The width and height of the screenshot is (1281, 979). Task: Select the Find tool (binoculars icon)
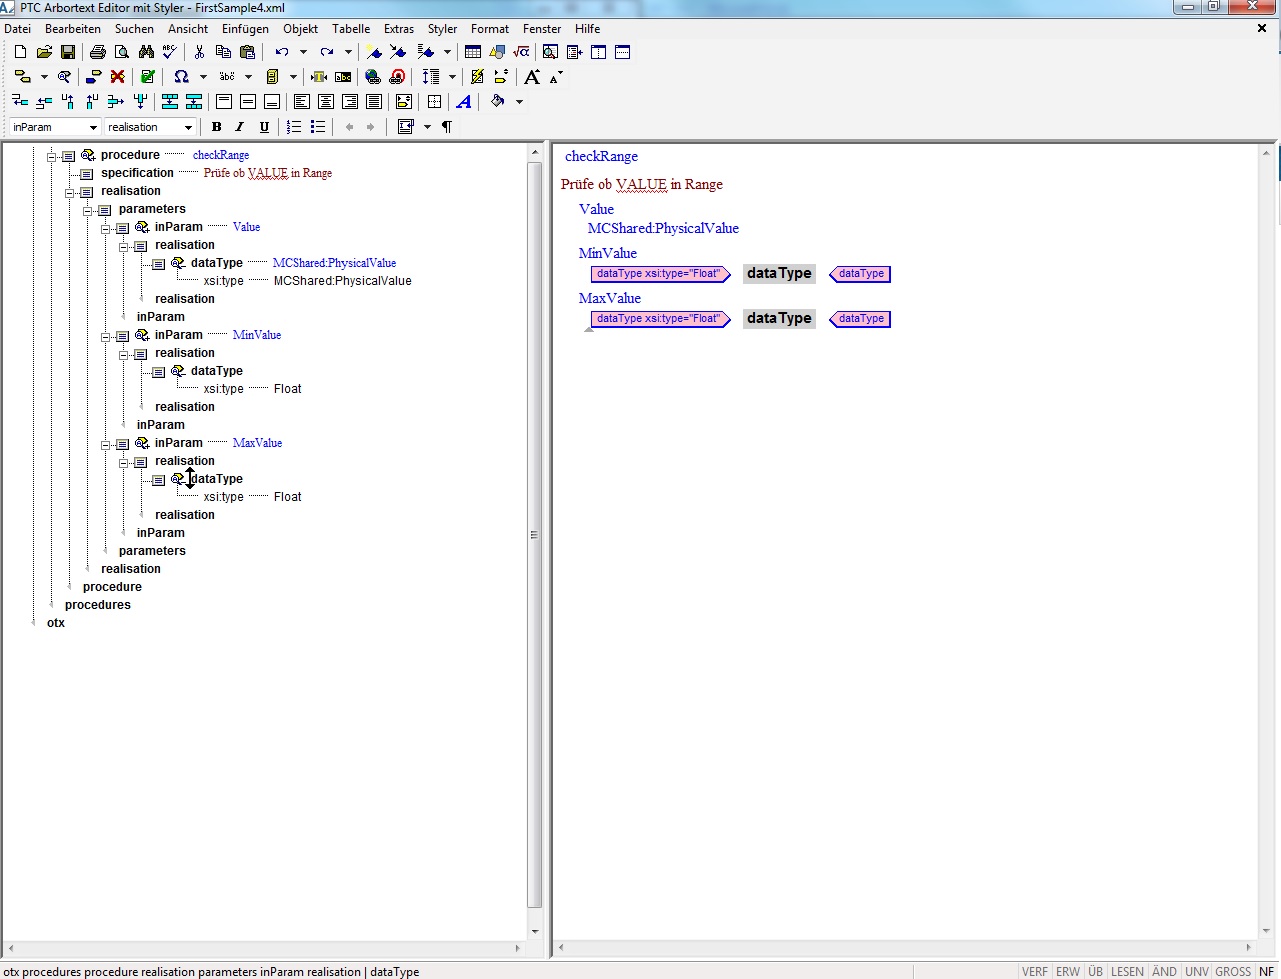146,51
